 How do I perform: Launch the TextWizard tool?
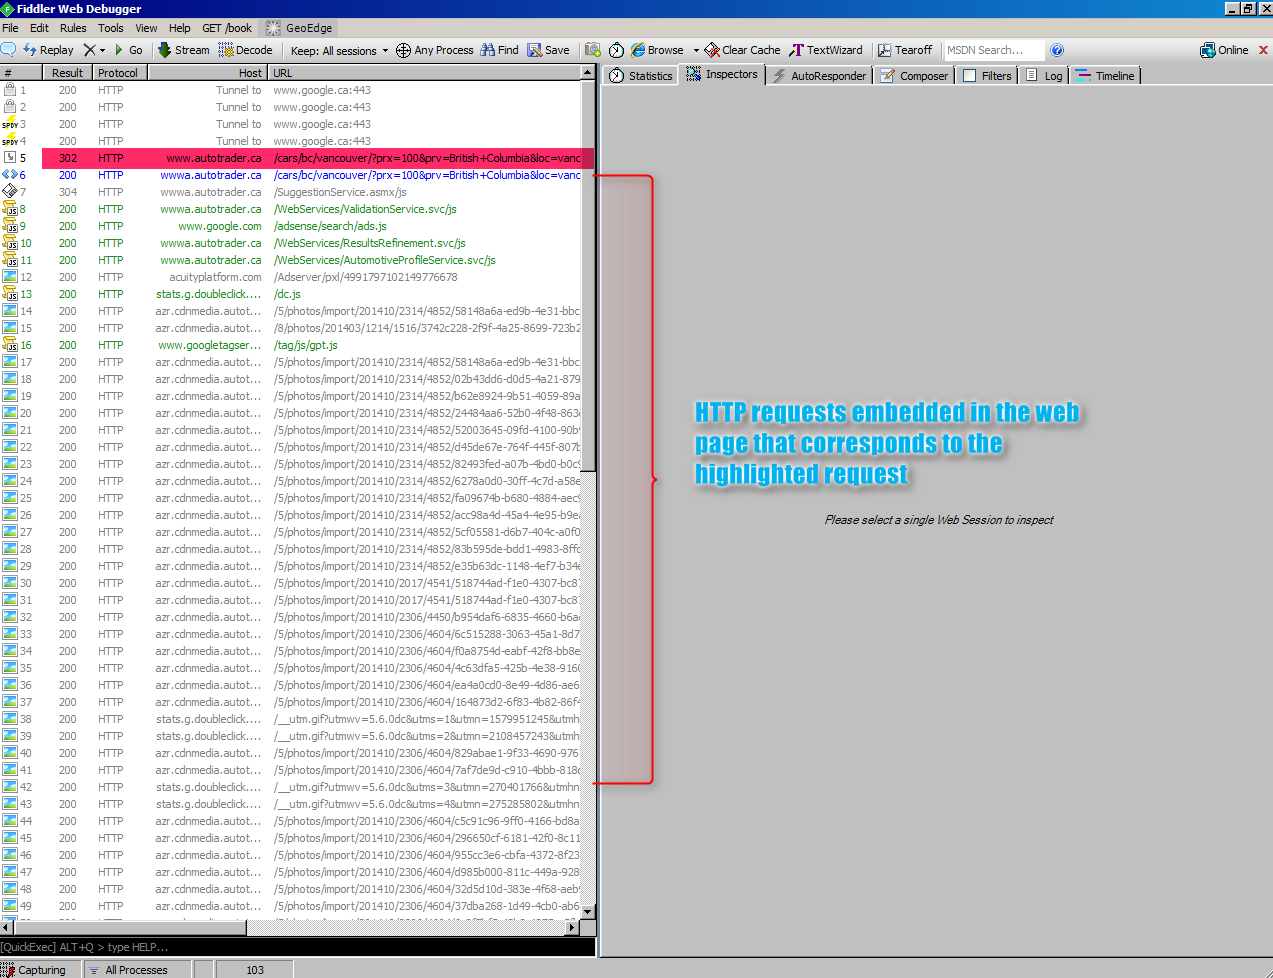826,50
